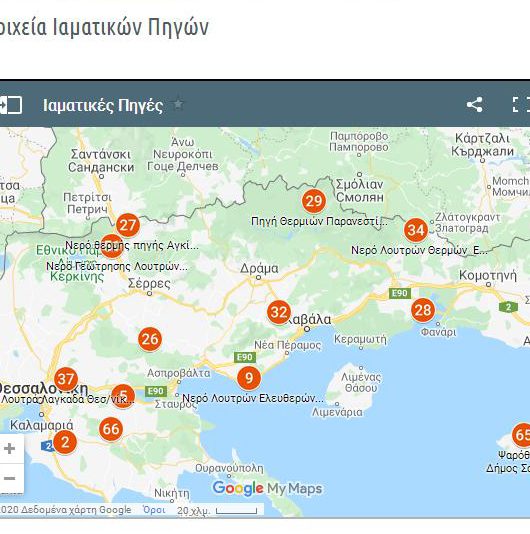Select map marker number 34
The height and width of the screenshot is (534, 530).
[x=416, y=230]
